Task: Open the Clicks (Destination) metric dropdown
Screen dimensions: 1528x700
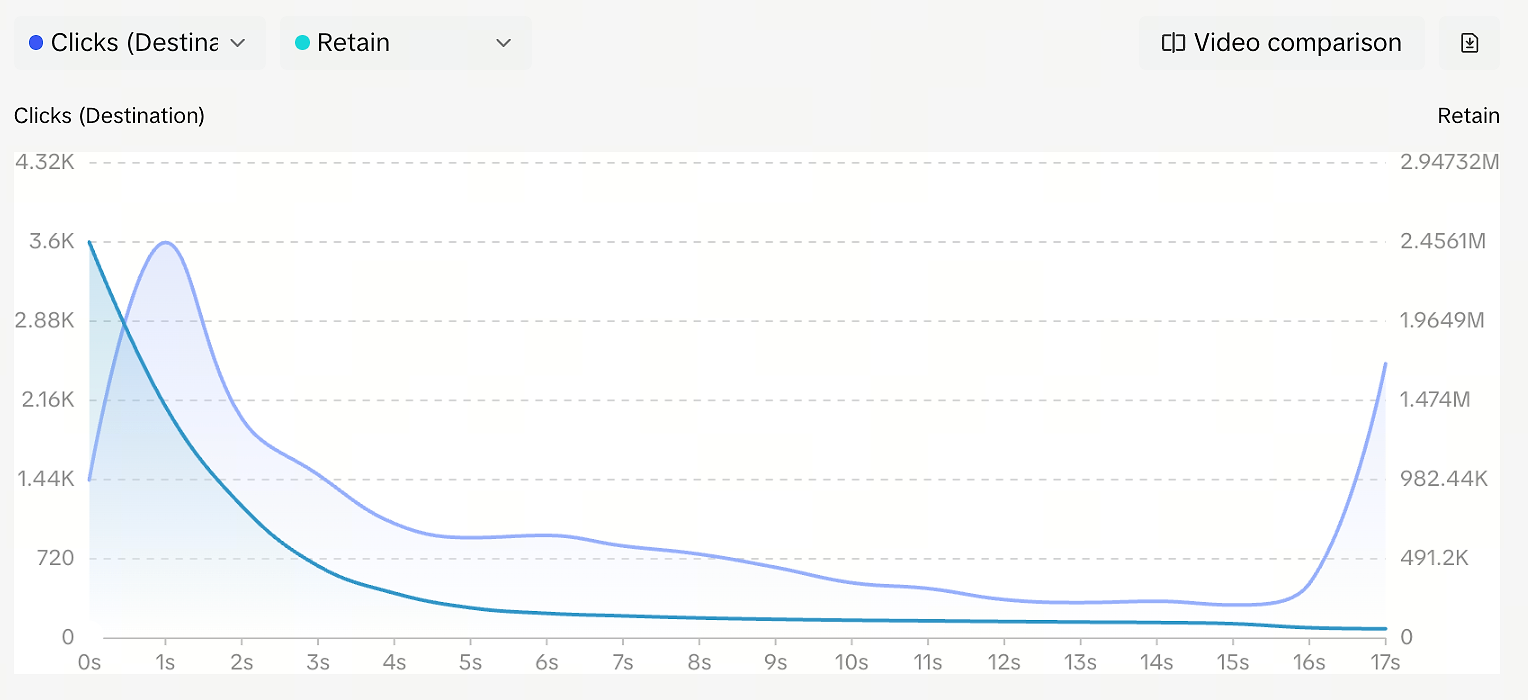Action: coord(140,43)
